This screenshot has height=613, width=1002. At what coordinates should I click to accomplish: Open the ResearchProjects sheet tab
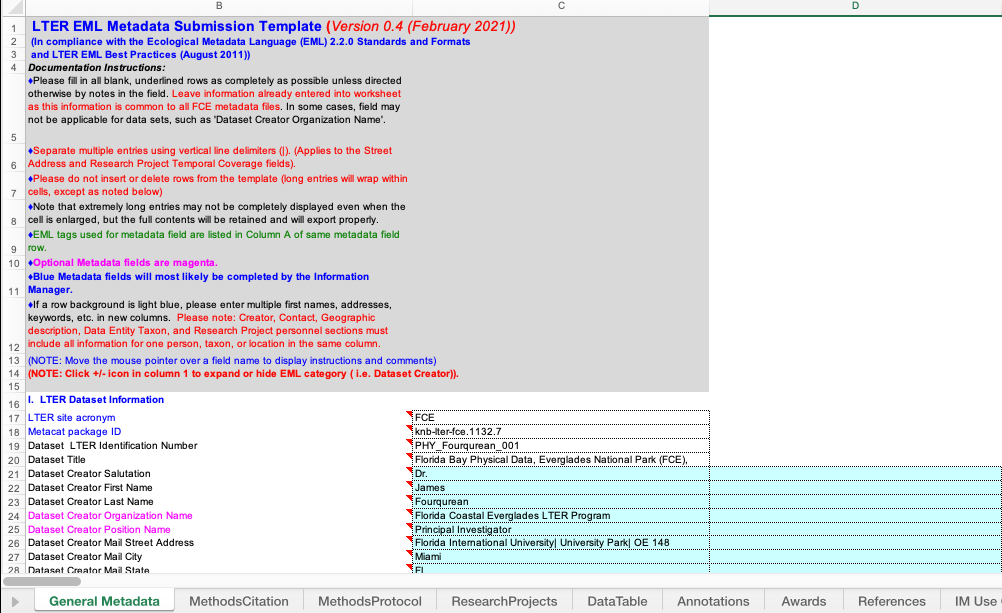coord(504,601)
